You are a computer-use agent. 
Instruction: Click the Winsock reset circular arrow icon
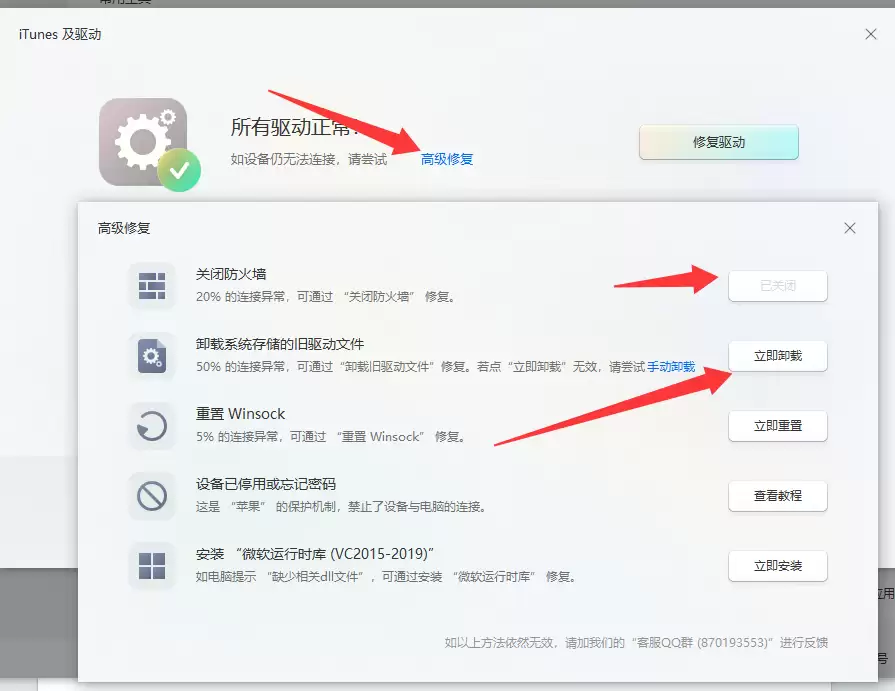click(x=152, y=426)
